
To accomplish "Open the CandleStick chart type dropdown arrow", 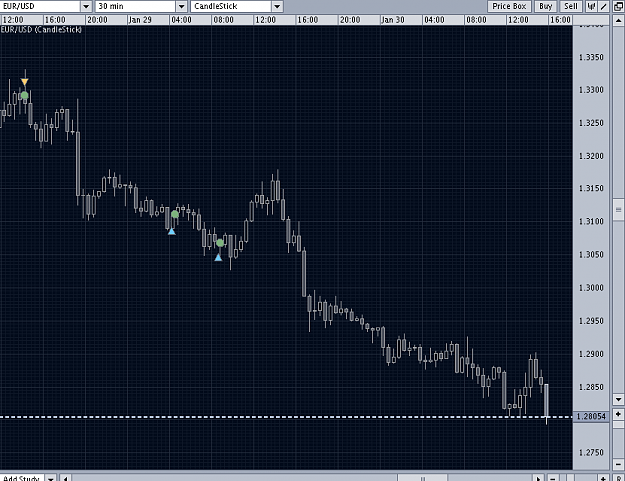I will point(277,6).
